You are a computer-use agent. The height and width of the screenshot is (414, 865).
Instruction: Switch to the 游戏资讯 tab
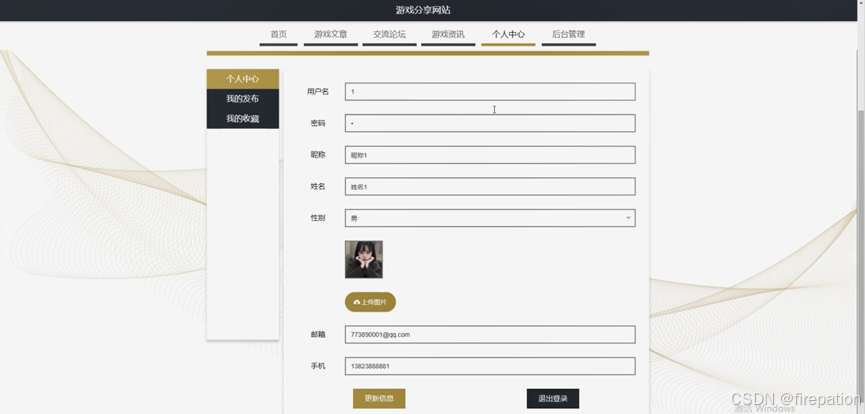[448, 34]
